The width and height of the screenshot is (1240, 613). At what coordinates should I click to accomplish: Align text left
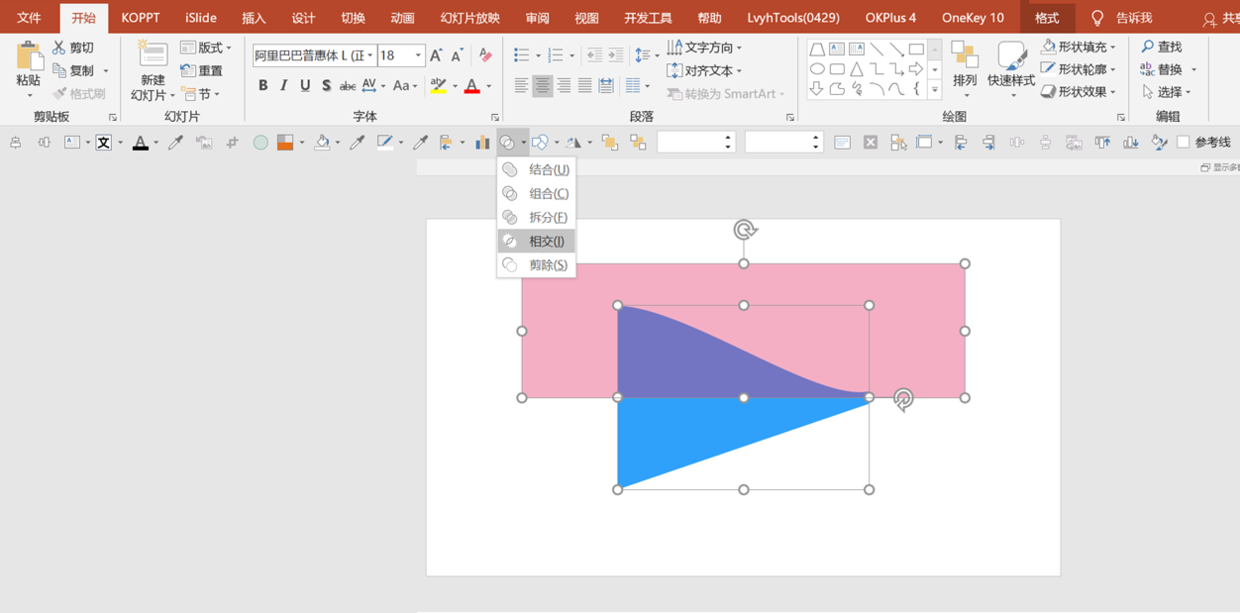[521, 86]
